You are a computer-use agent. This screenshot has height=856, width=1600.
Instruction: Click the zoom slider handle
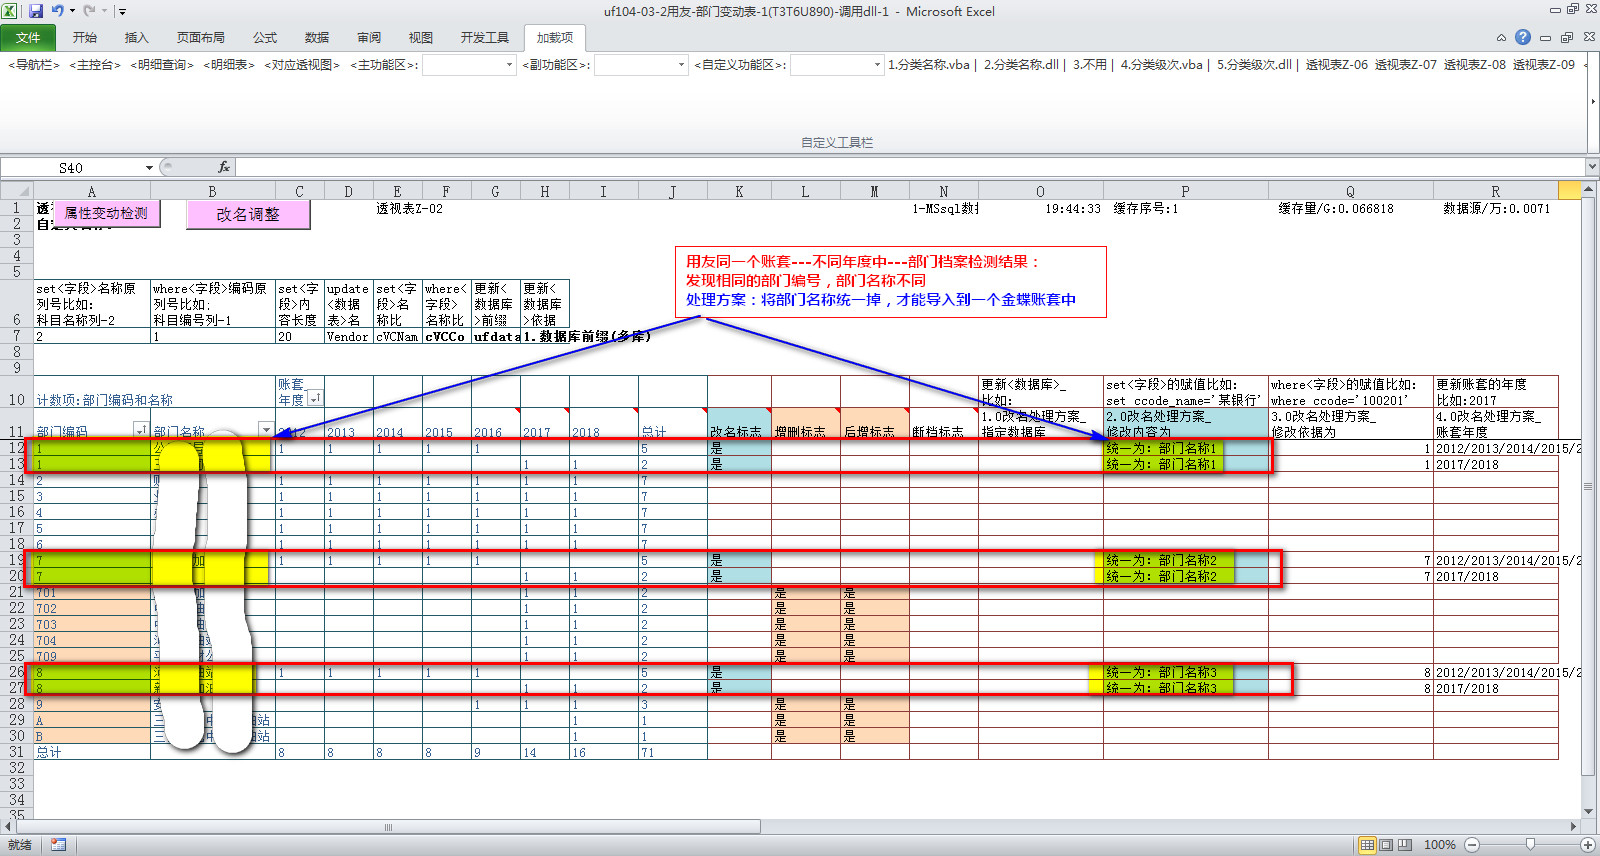(x=1529, y=845)
